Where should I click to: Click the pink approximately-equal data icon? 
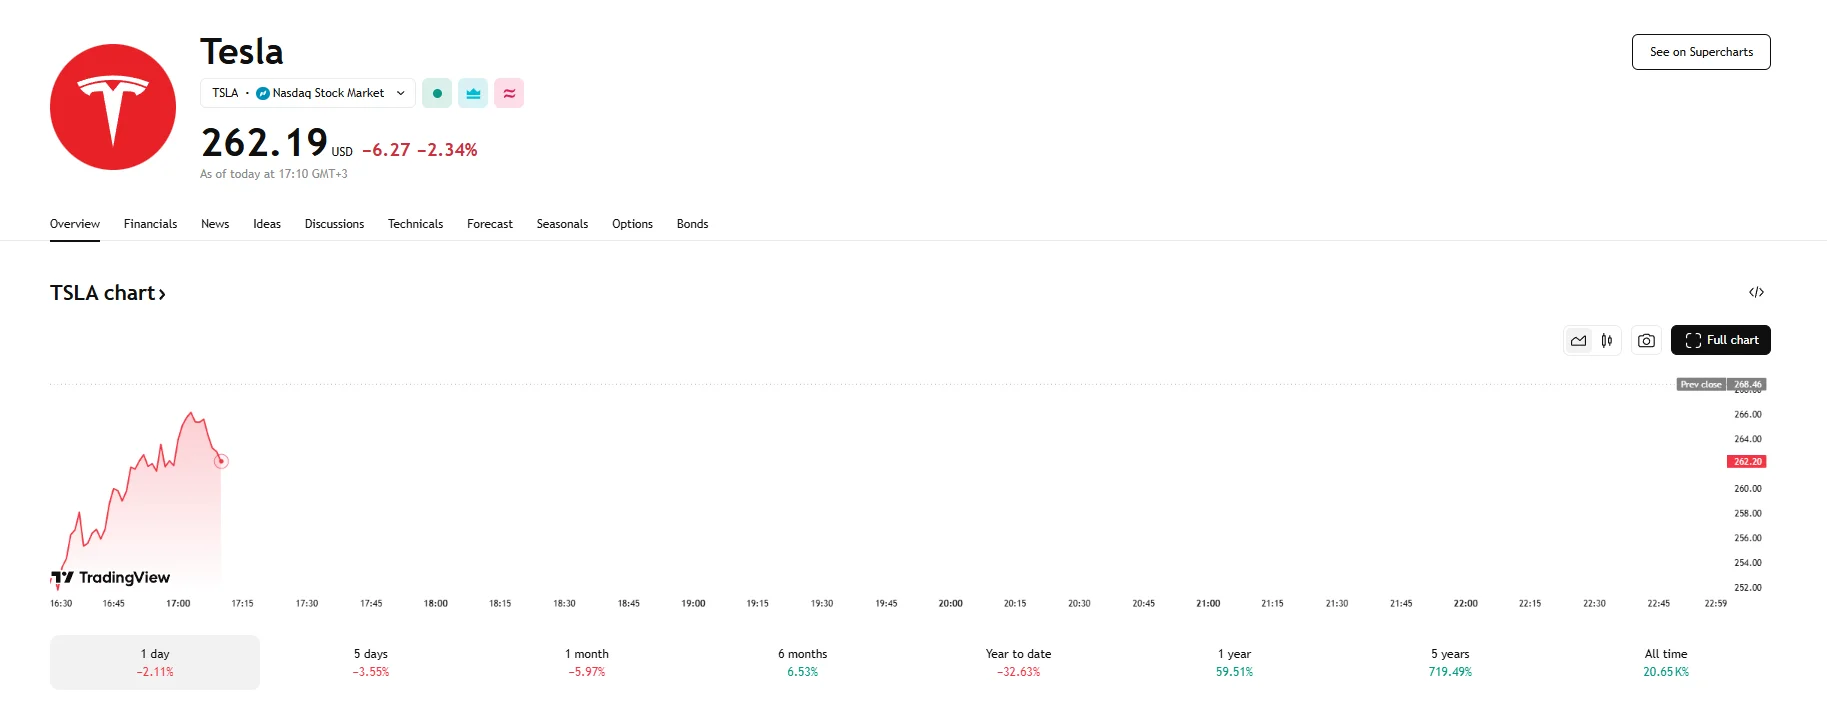point(509,93)
